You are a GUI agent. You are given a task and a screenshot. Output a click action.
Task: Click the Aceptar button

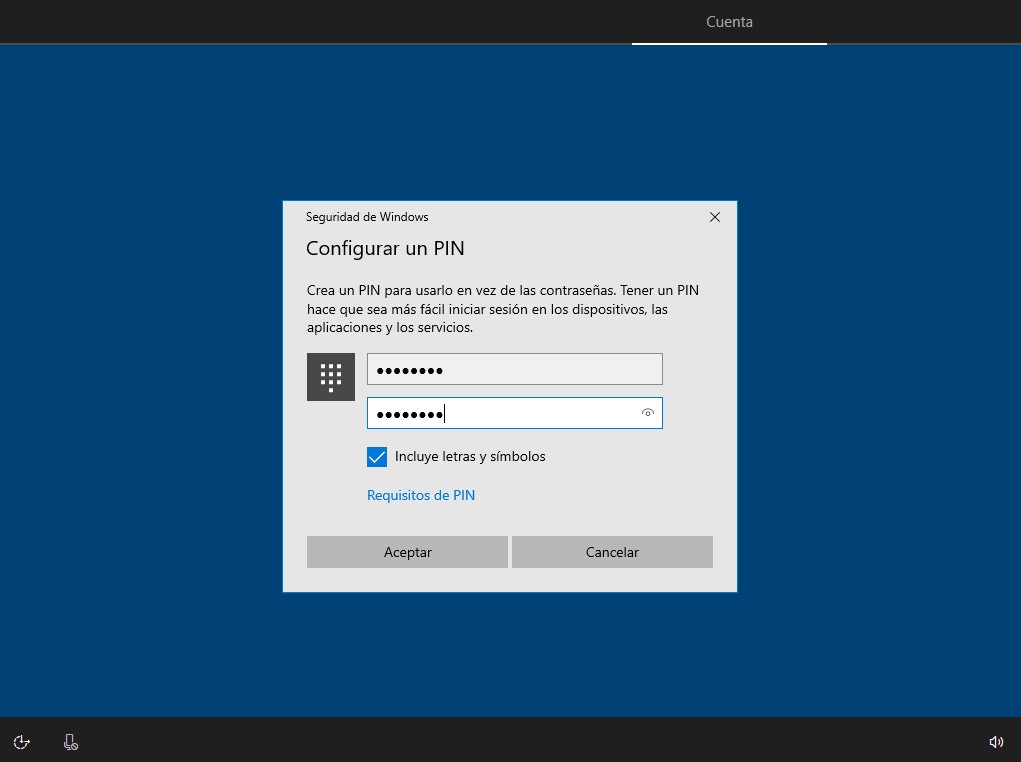coord(407,552)
